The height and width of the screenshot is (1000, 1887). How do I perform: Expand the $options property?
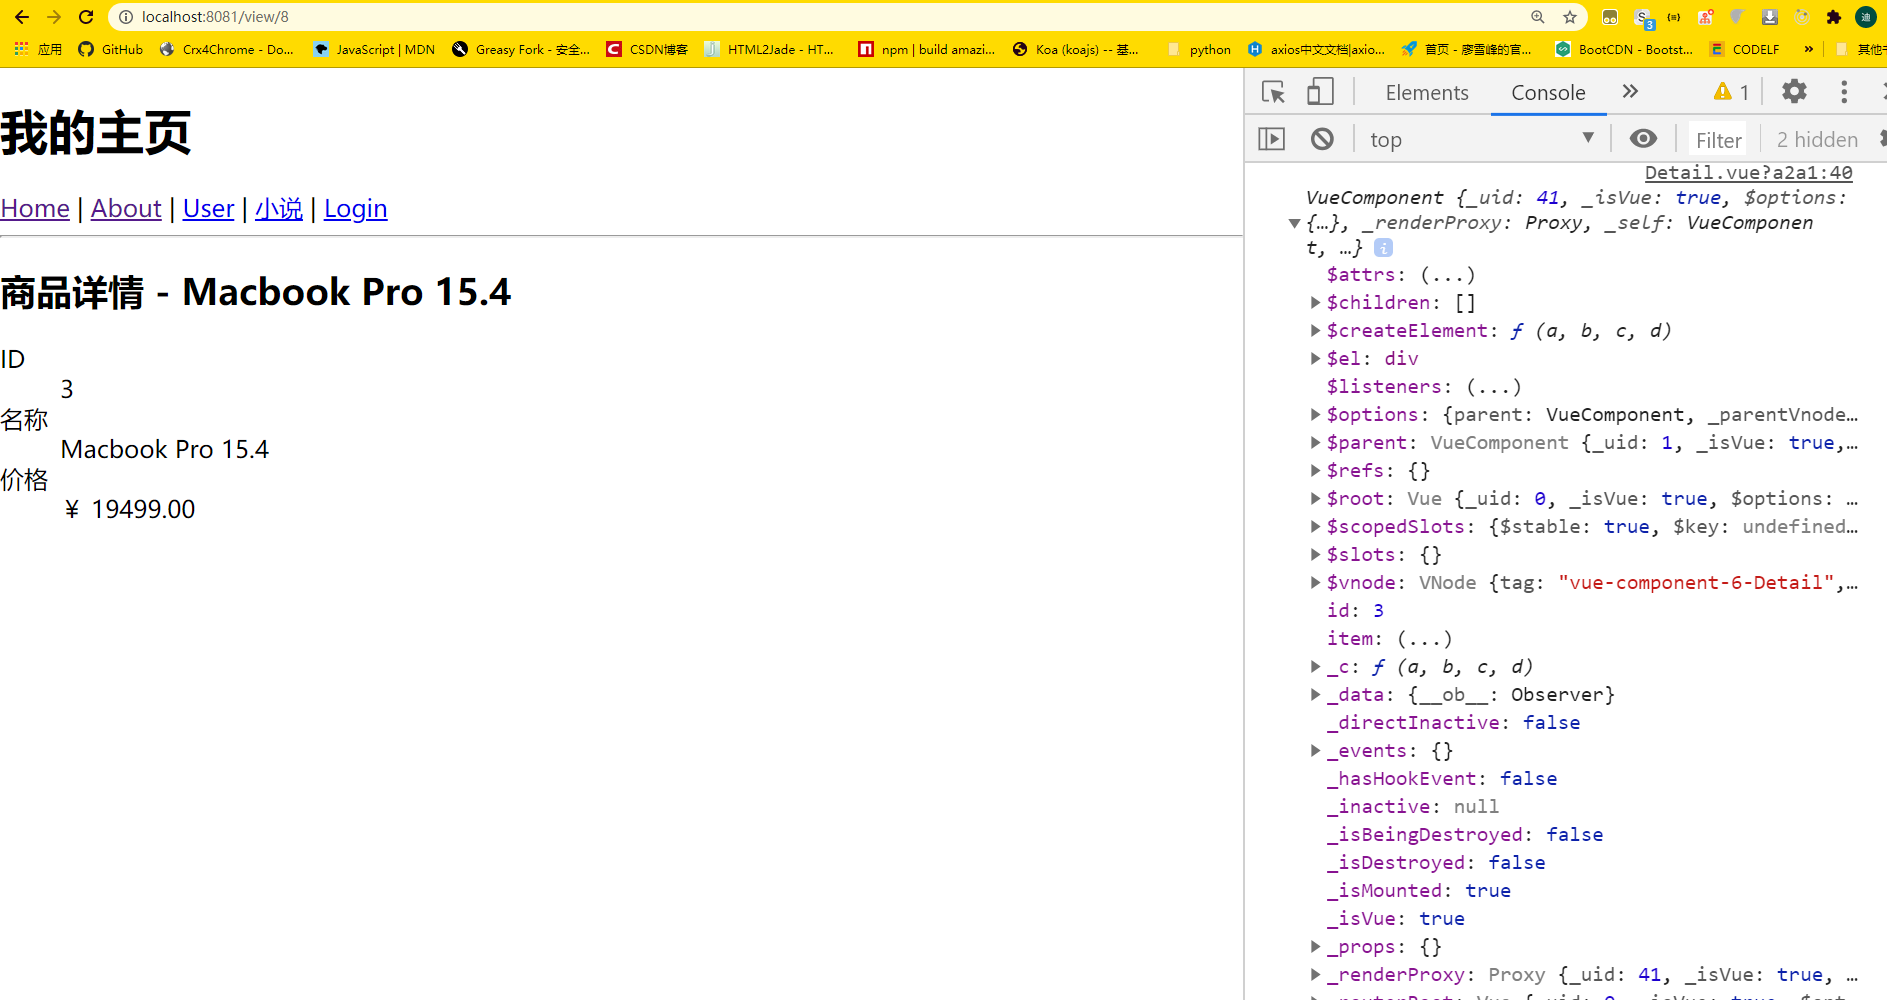click(1315, 414)
